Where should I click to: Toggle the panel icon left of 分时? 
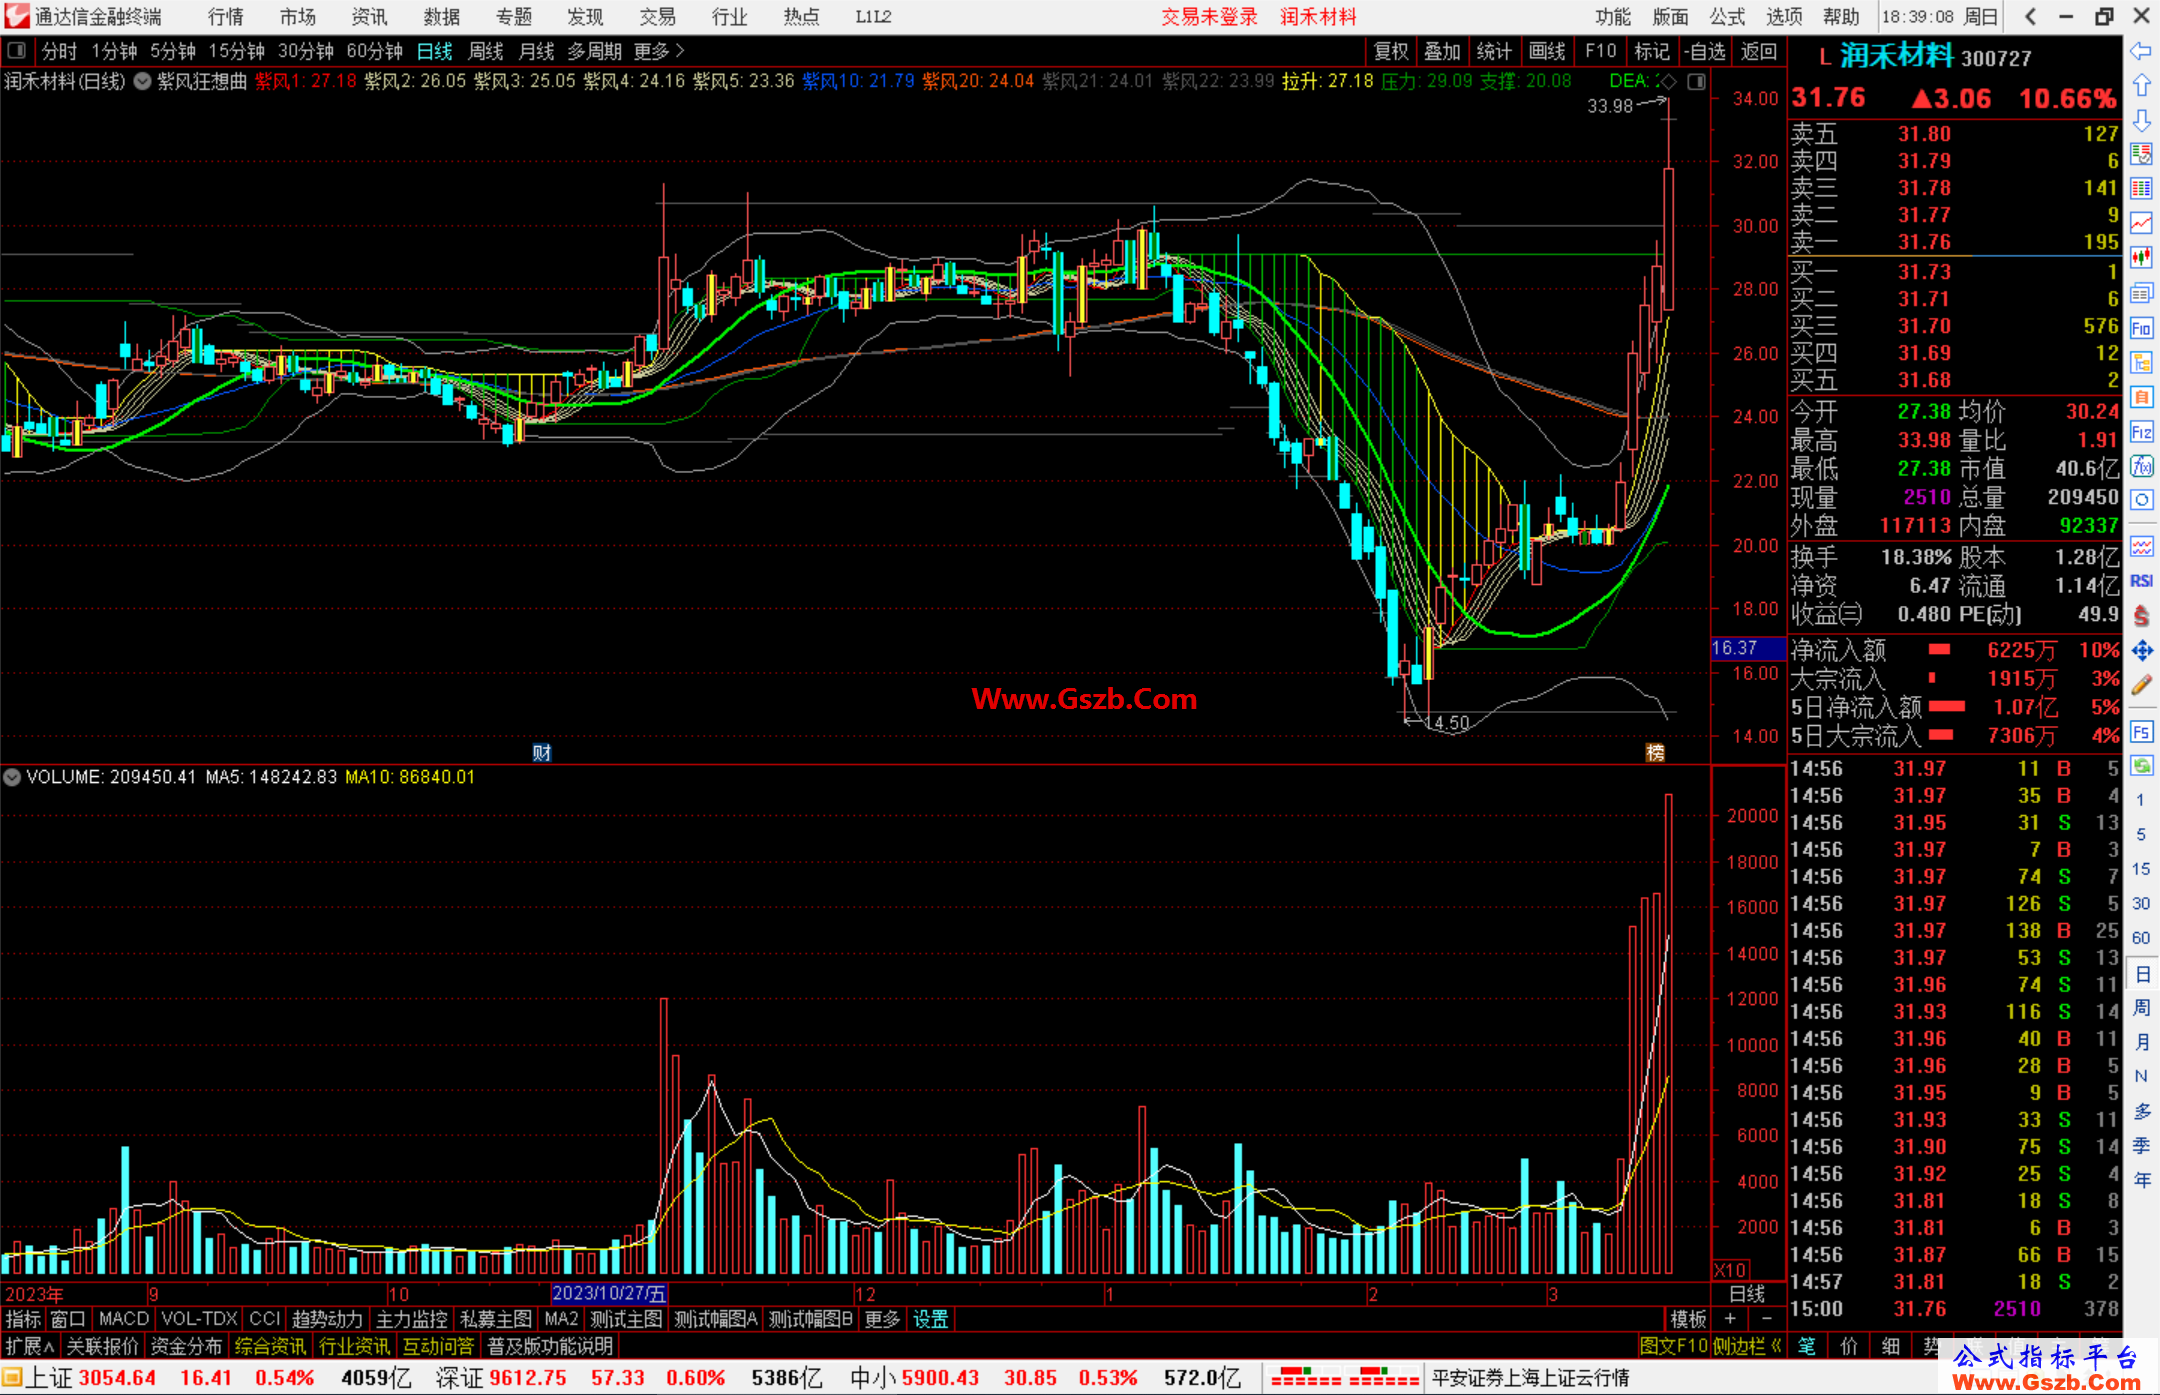click(16, 50)
